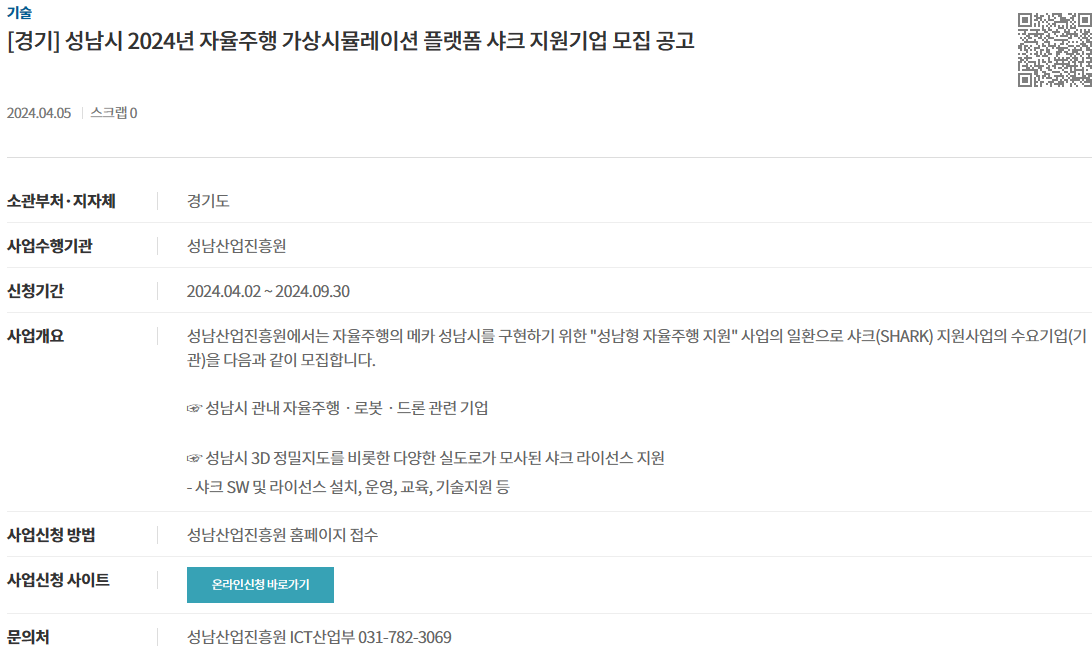Click the application period 2024.04.02 ~ 2024.09.30
This screenshot has height=655, width=1092.
coord(268,291)
